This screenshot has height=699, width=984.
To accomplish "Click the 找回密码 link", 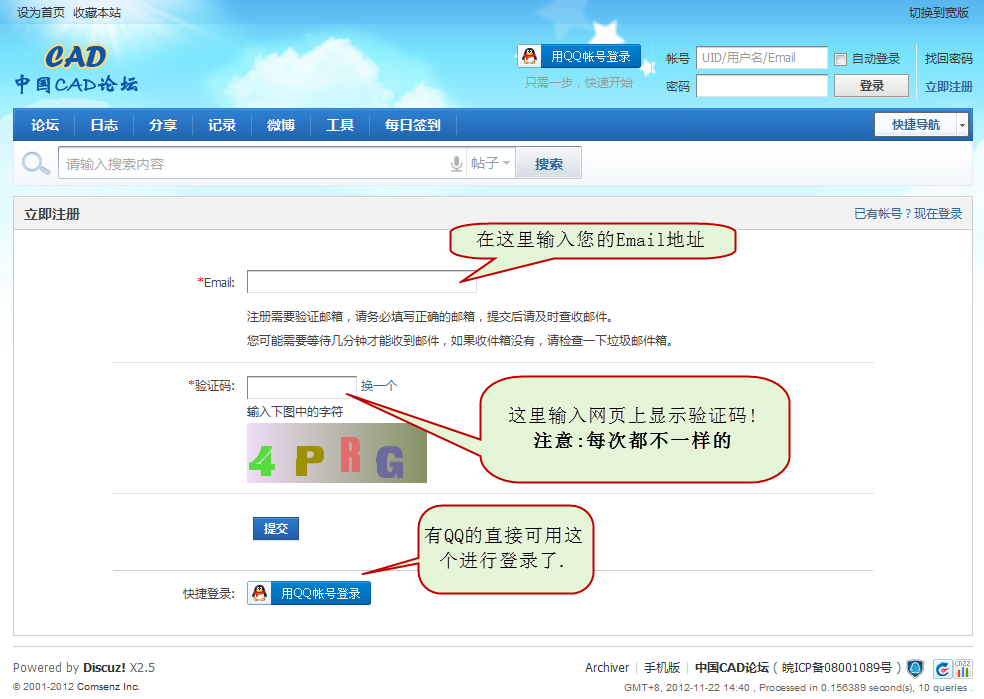I will (x=948, y=58).
